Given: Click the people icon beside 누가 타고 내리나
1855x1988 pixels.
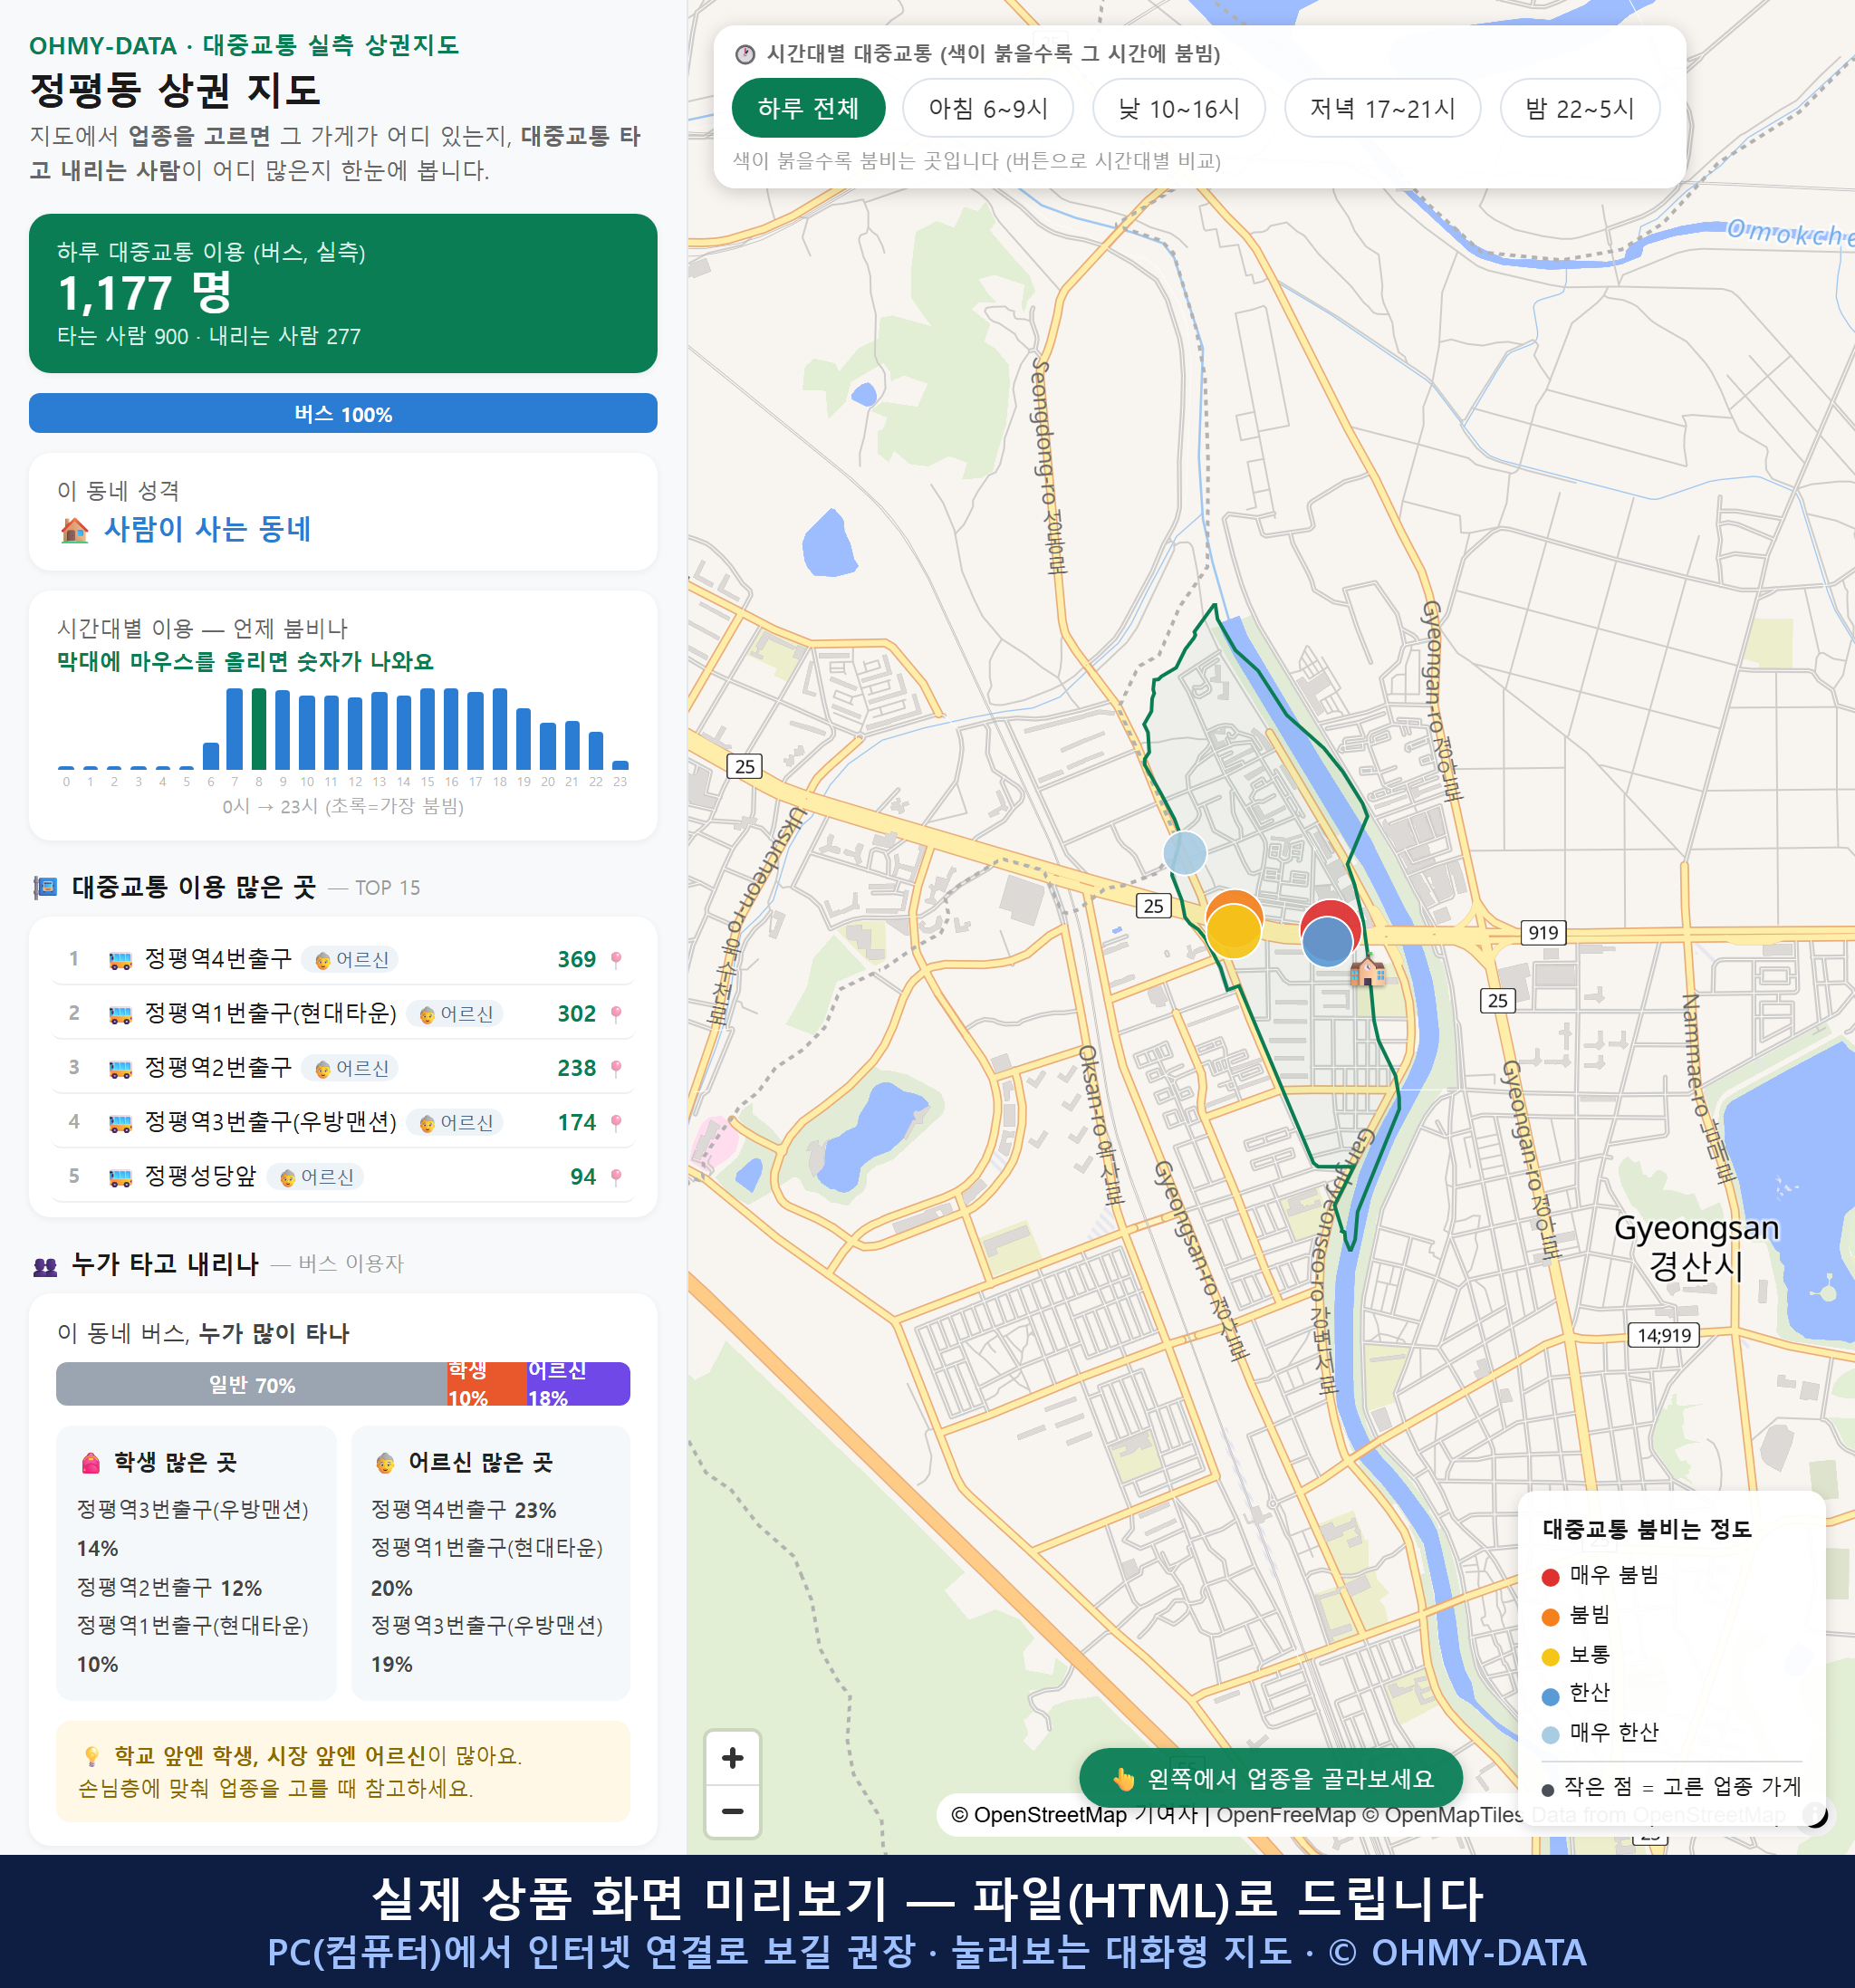Looking at the screenshot, I should point(45,1265).
